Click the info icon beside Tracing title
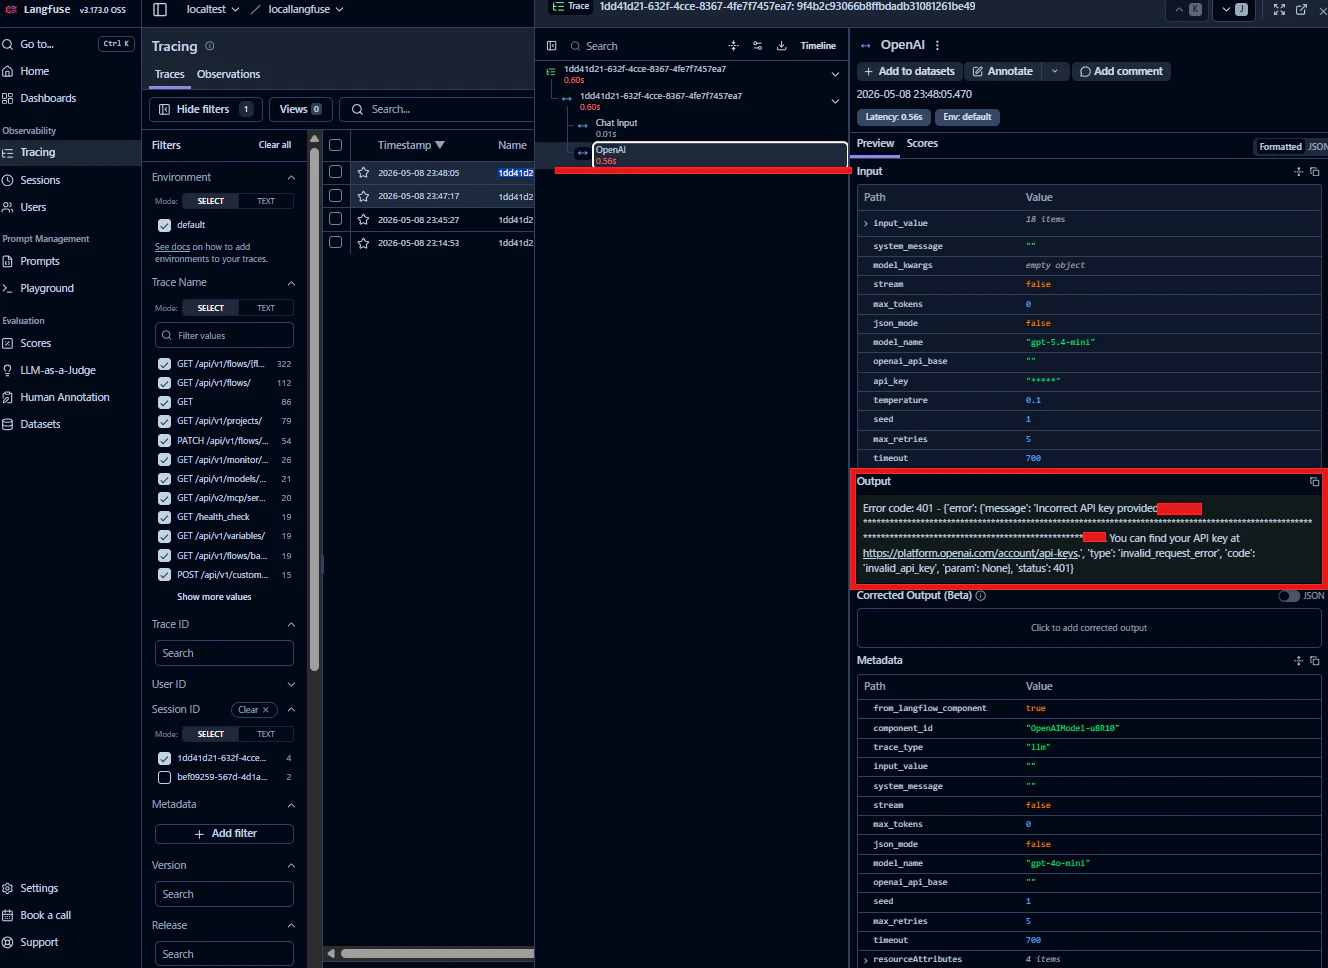 210,46
